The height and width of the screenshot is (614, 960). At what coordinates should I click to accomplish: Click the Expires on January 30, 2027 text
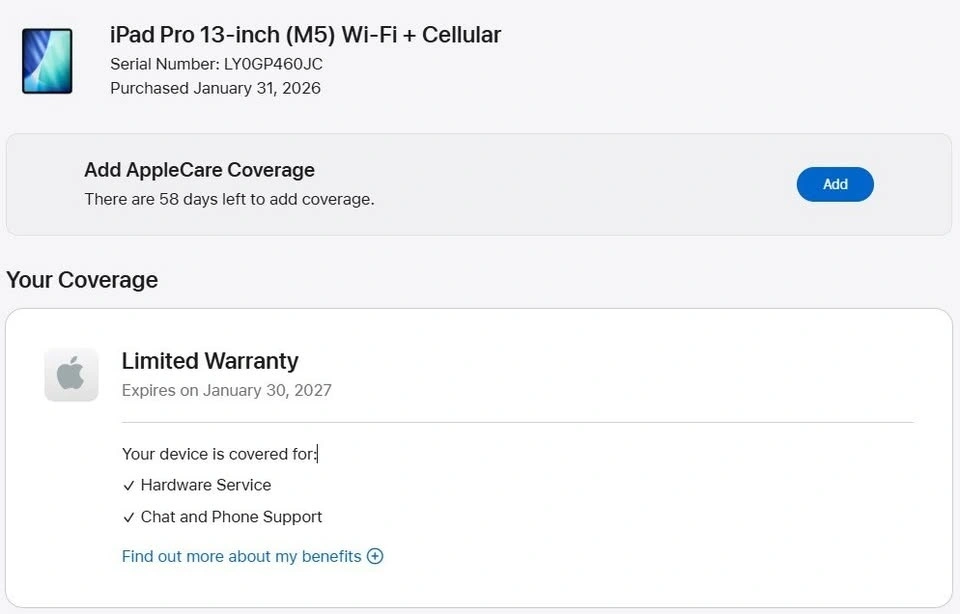(226, 390)
